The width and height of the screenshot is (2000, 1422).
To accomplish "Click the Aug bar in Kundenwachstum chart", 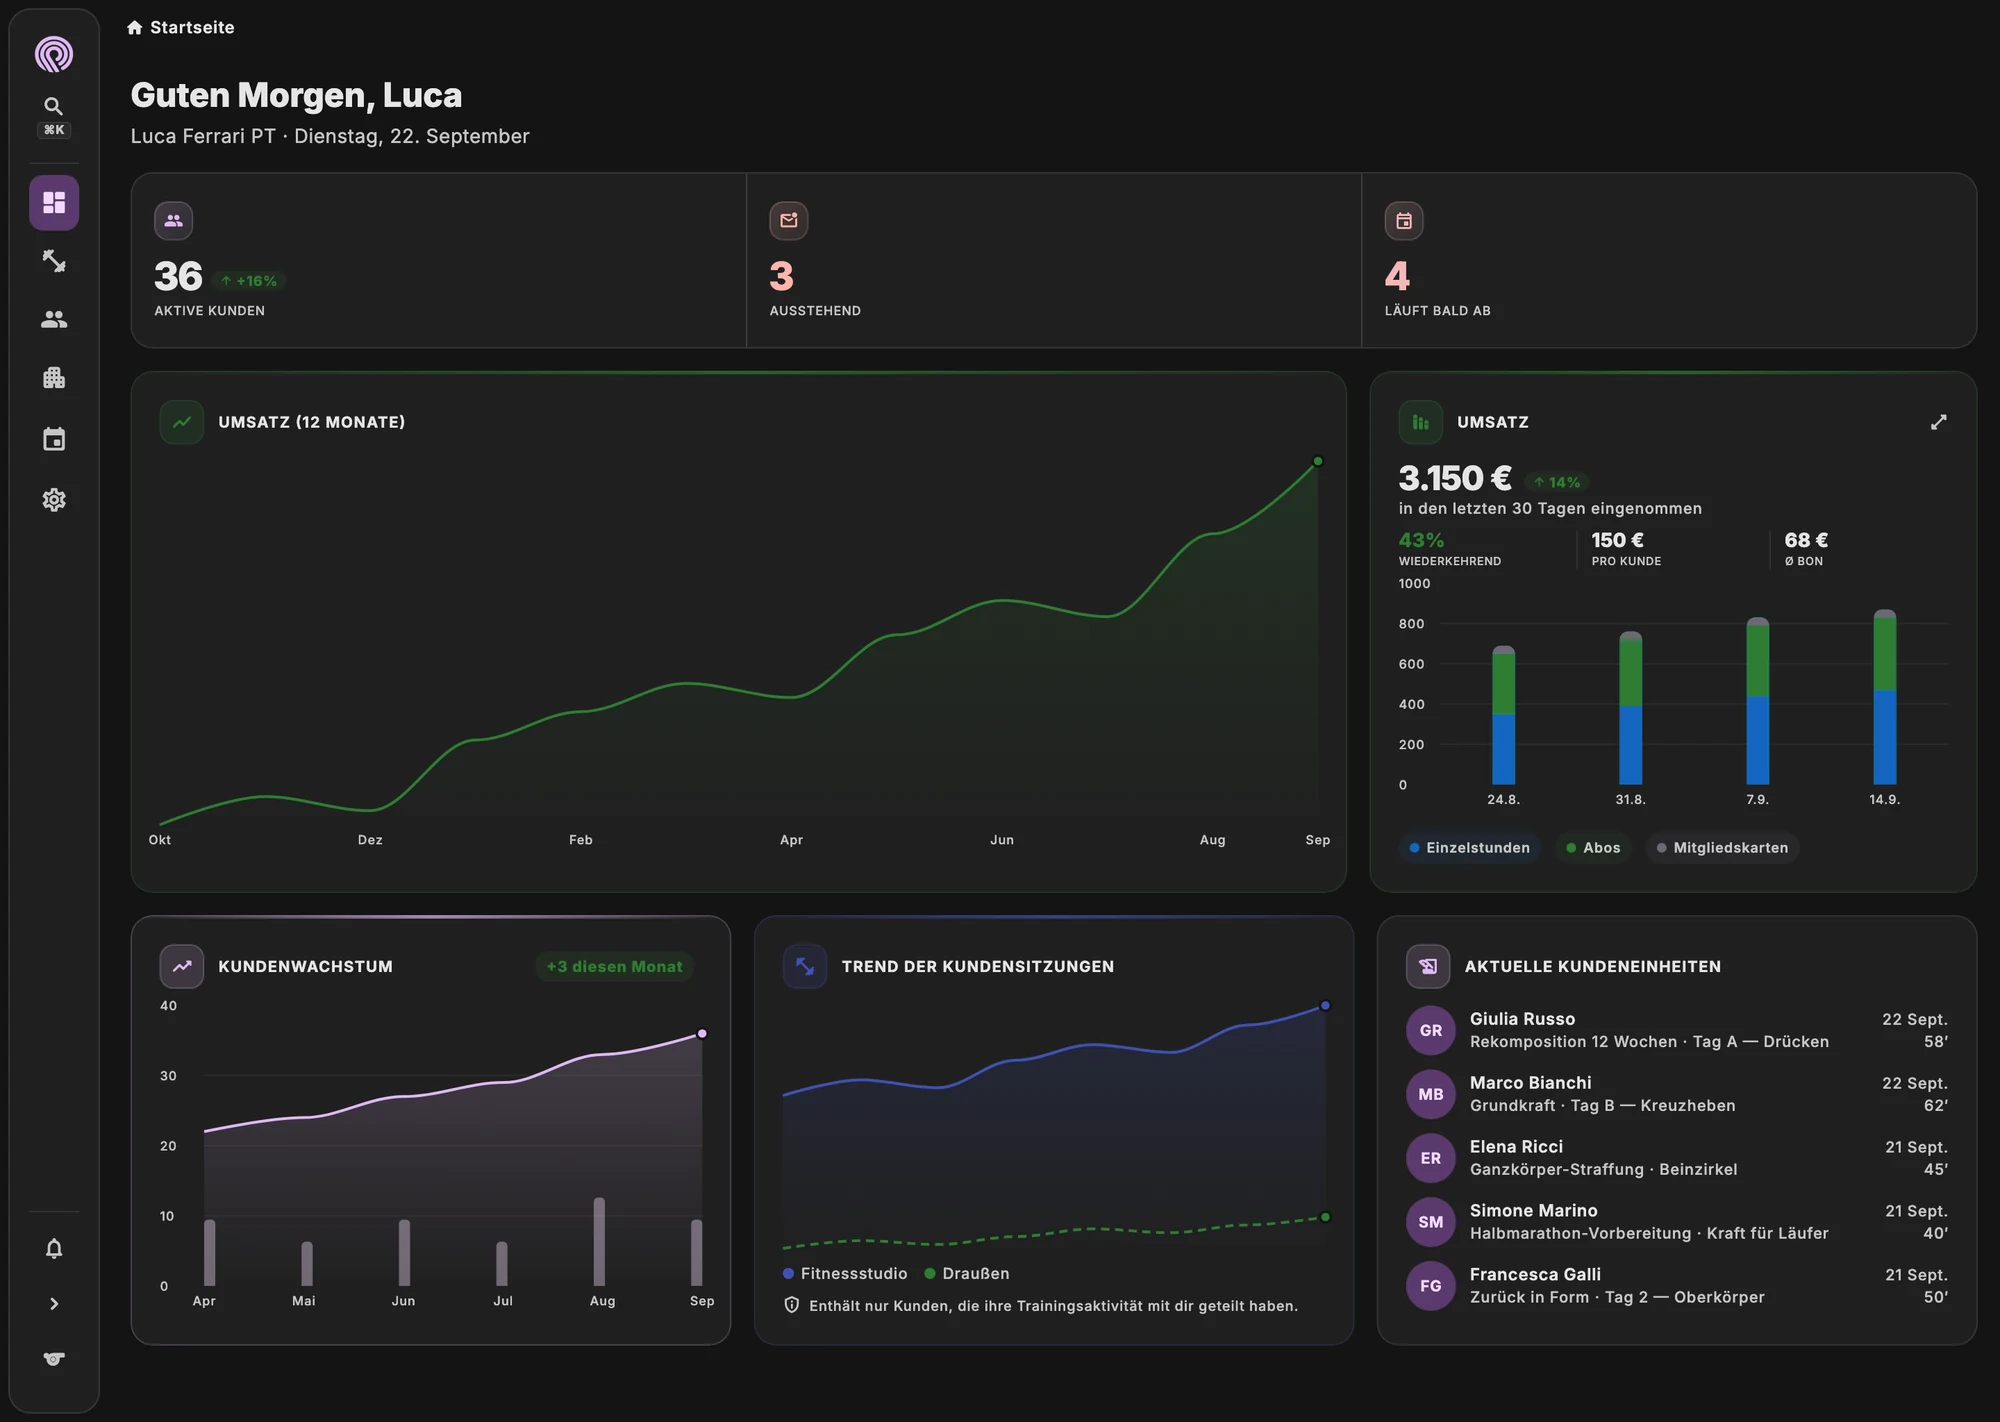I will click(599, 1241).
